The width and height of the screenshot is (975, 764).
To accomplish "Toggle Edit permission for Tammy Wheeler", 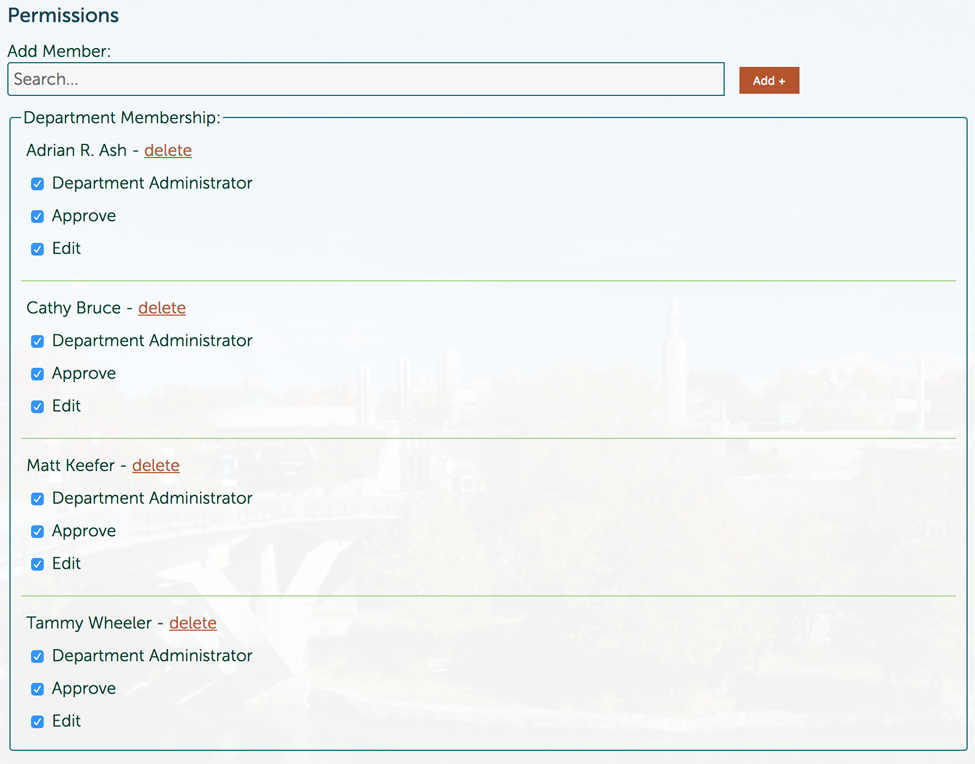I will (x=37, y=722).
